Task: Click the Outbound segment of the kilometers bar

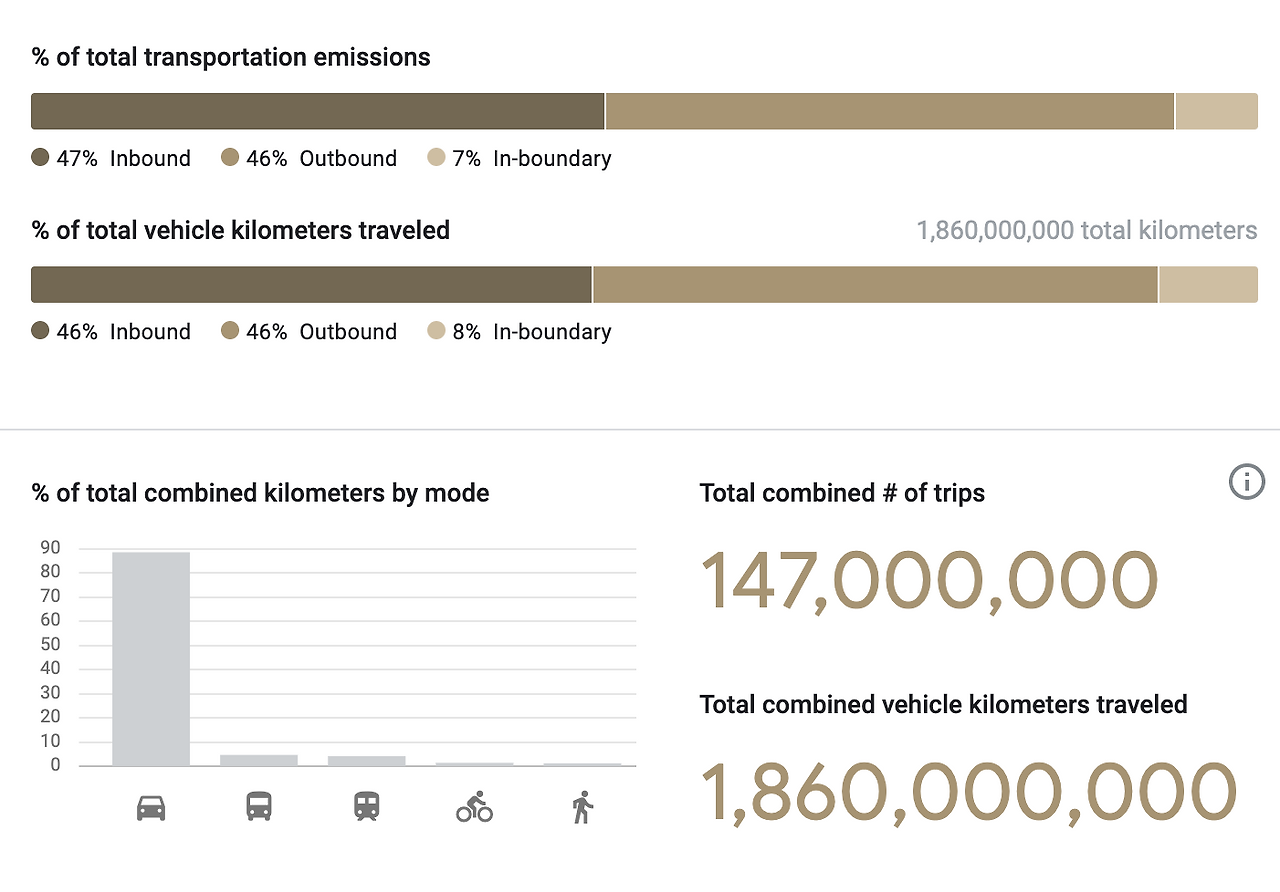Action: [x=875, y=284]
